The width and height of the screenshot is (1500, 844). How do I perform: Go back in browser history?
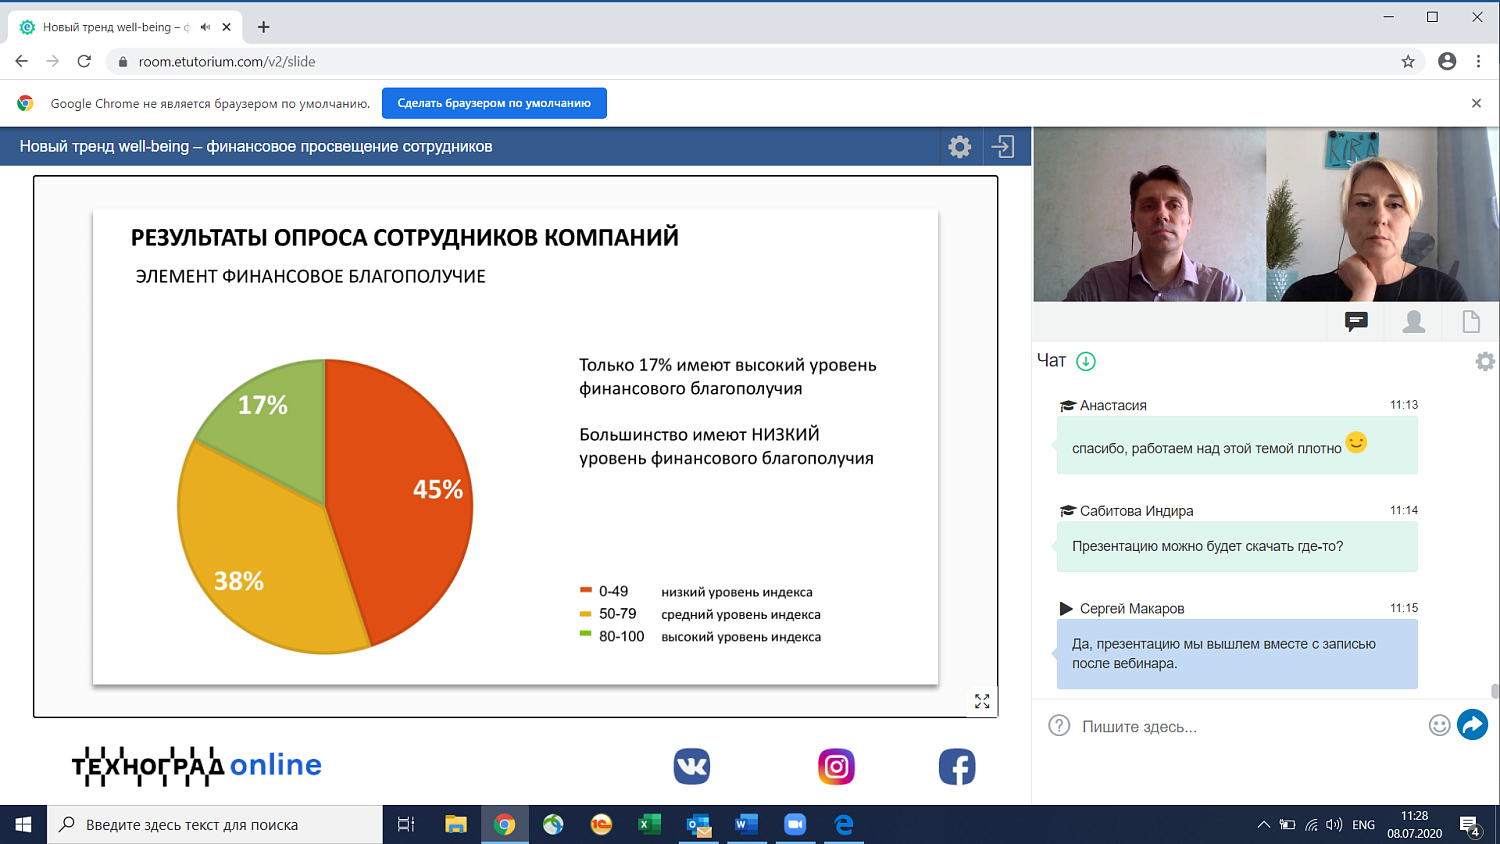pyautogui.click(x=21, y=61)
